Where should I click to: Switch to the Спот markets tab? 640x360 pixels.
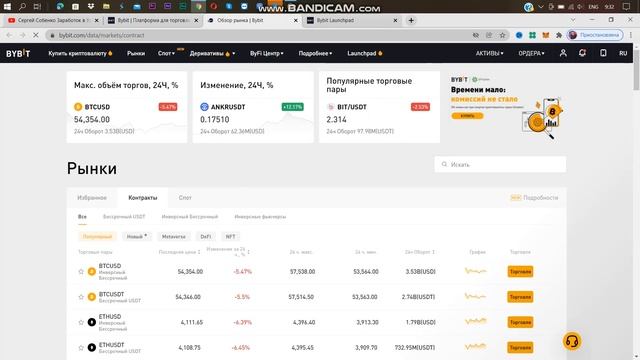(185, 198)
